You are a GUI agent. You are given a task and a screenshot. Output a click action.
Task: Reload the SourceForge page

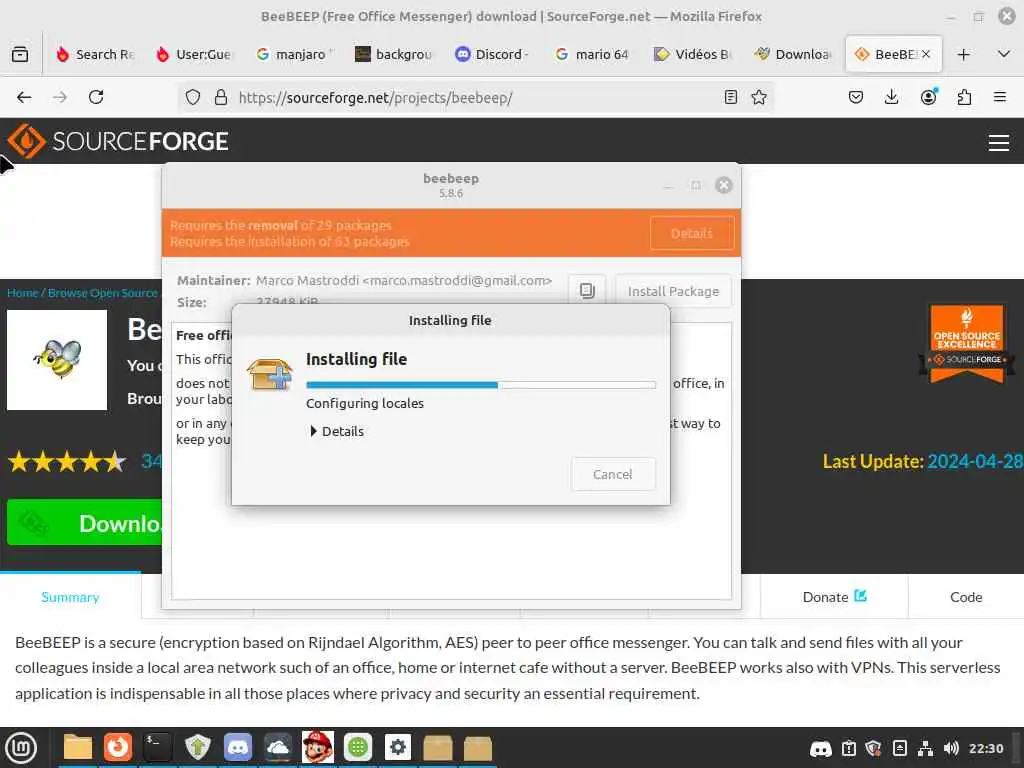pos(96,97)
